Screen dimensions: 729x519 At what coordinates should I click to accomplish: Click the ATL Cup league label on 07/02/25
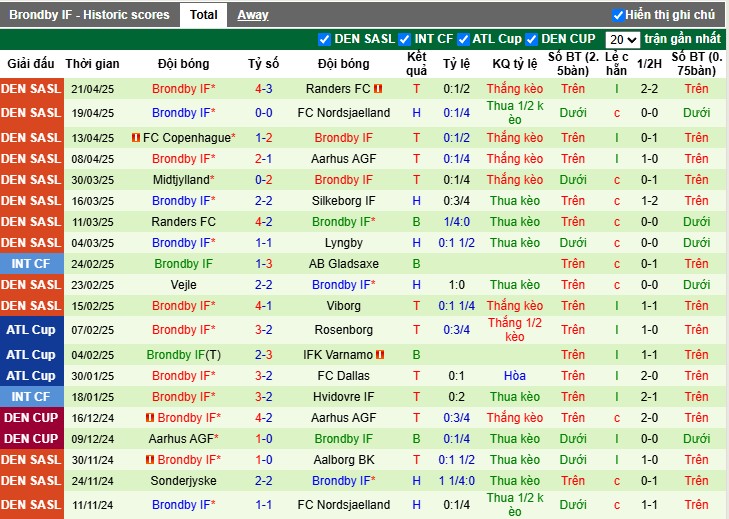point(31,330)
